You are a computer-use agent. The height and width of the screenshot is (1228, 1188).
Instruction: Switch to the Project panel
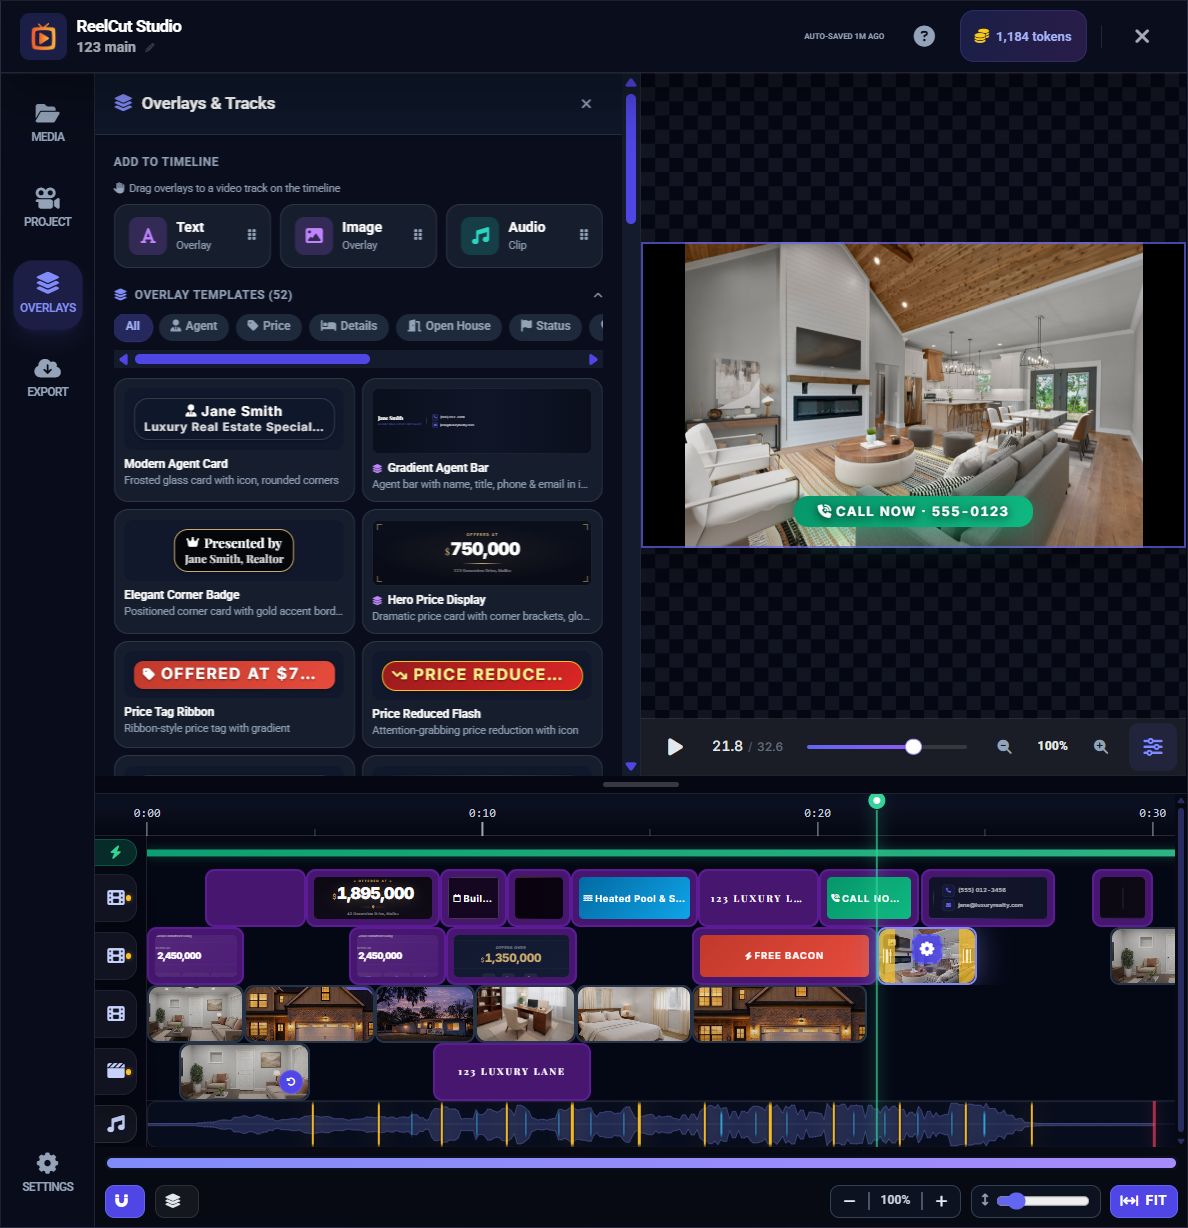(47, 206)
